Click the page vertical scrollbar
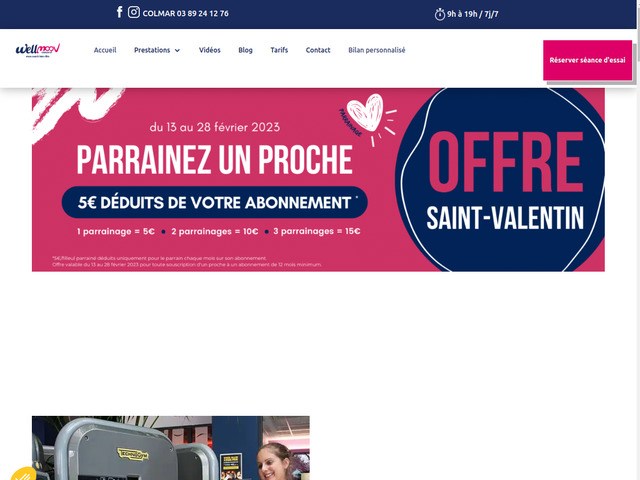The image size is (640, 480). [637, 240]
